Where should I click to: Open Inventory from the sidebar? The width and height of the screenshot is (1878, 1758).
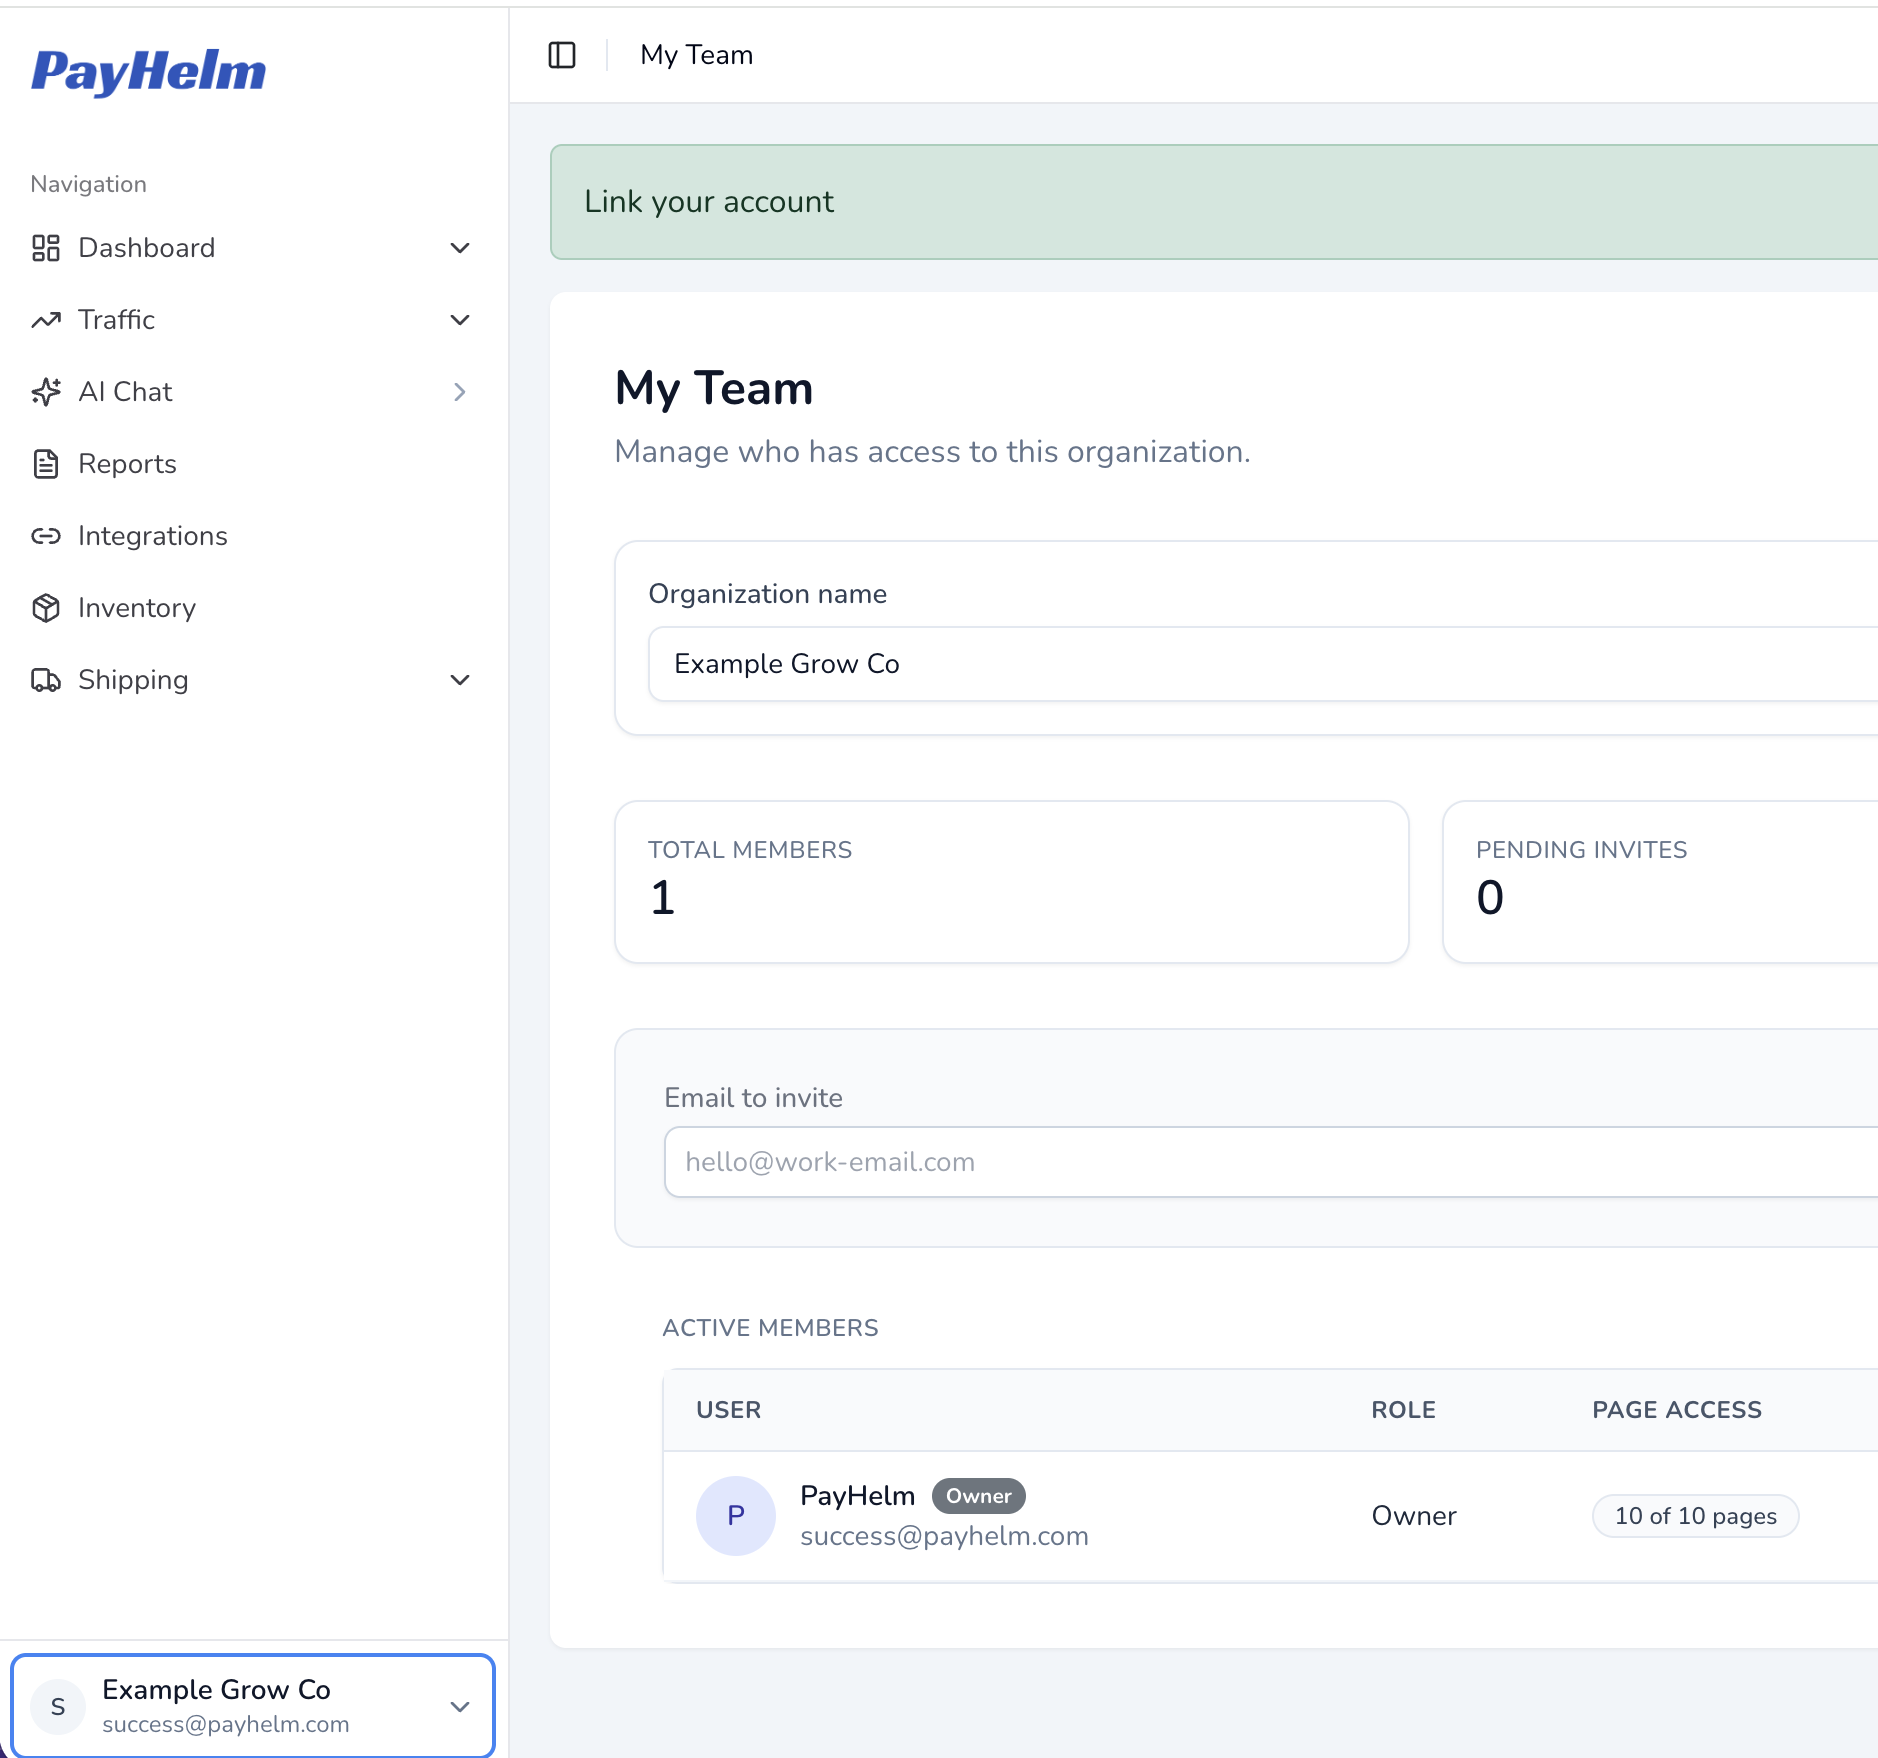click(137, 608)
